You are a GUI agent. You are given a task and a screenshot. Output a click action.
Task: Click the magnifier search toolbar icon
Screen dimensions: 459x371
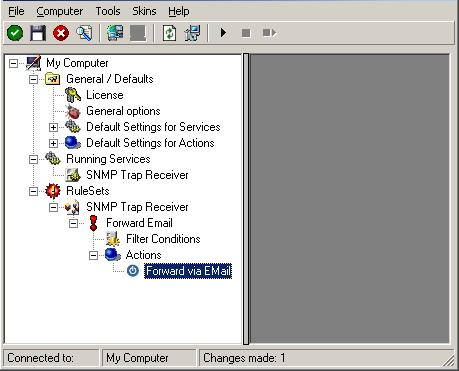coord(84,33)
